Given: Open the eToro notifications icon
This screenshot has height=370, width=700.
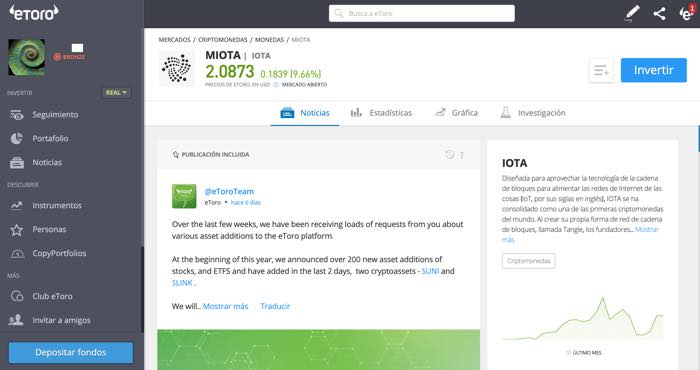Looking at the screenshot, I should [687, 13].
